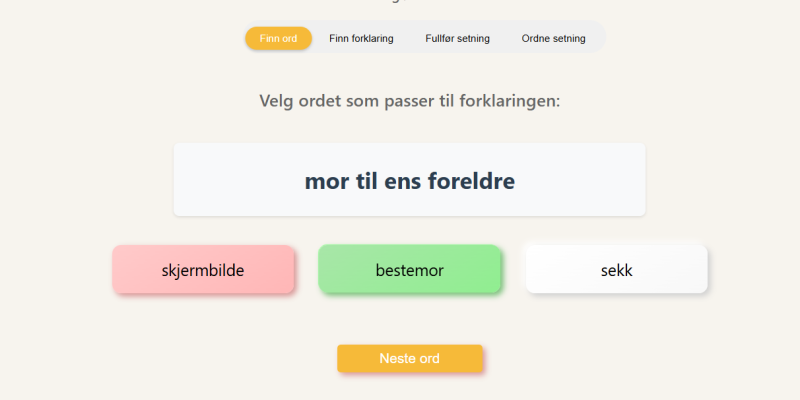Pick the answer bestemor

coord(409,270)
